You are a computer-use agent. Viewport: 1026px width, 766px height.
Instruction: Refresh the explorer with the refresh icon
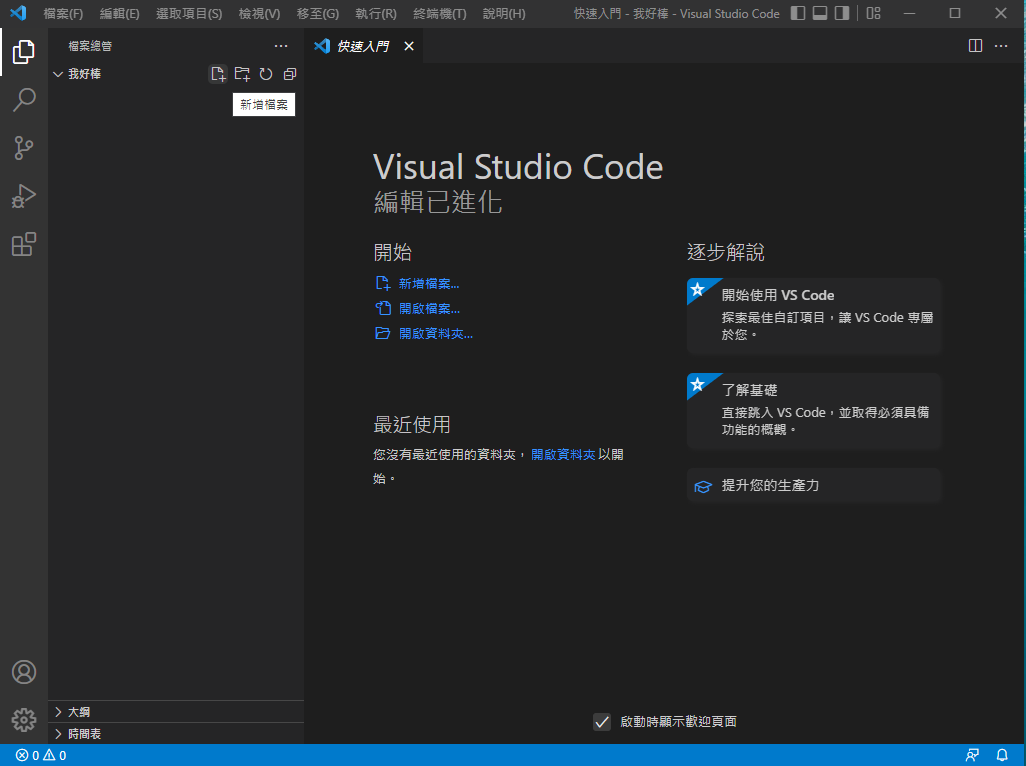[x=266, y=74]
